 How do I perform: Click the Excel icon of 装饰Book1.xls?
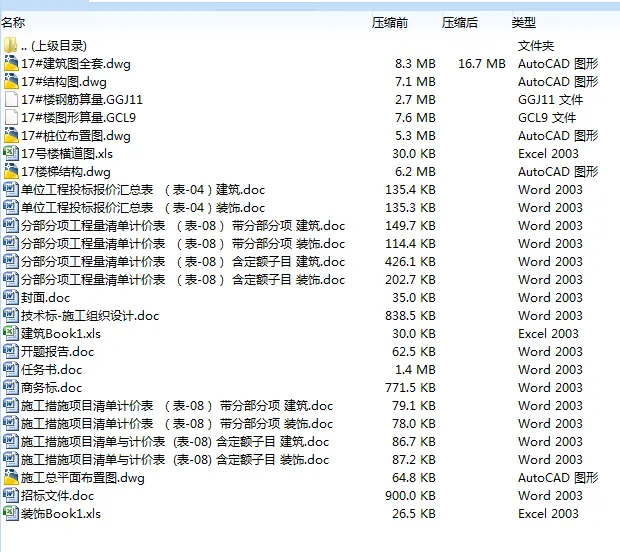[11, 514]
